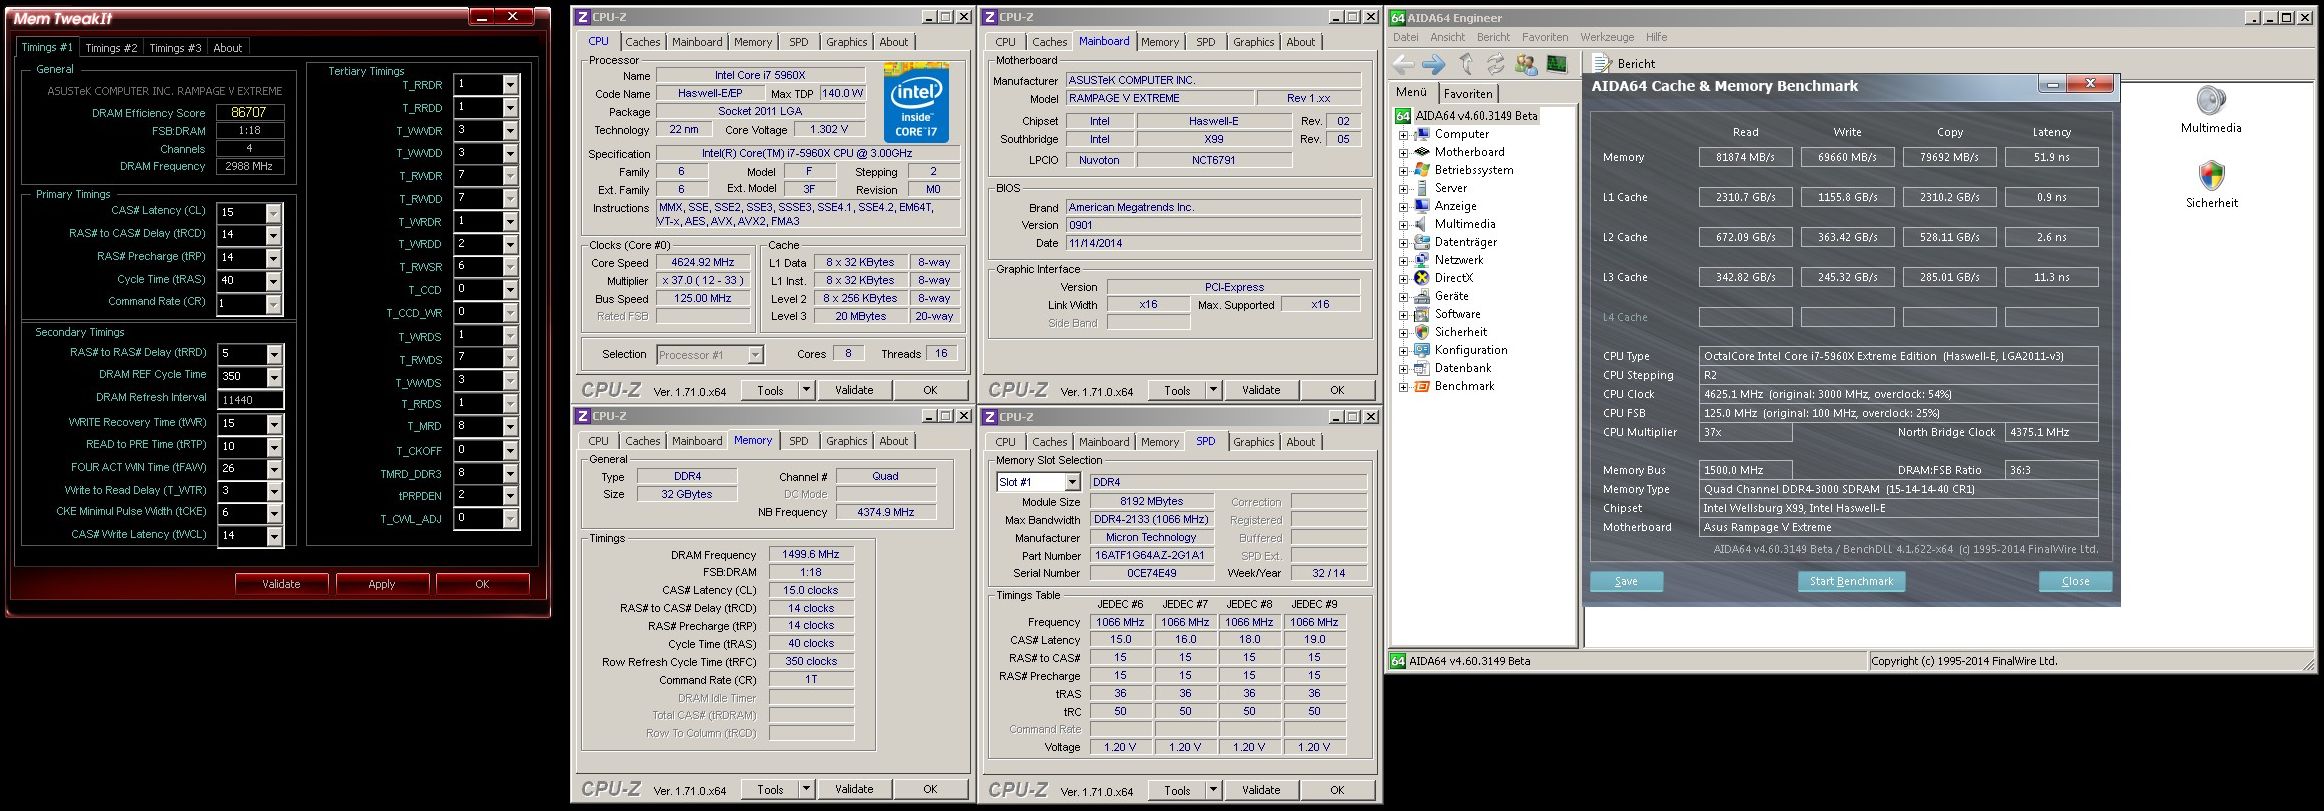
Task: Select the Datenträger disk icon in tree
Action: pyautogui.click(x=1421, y=242)
